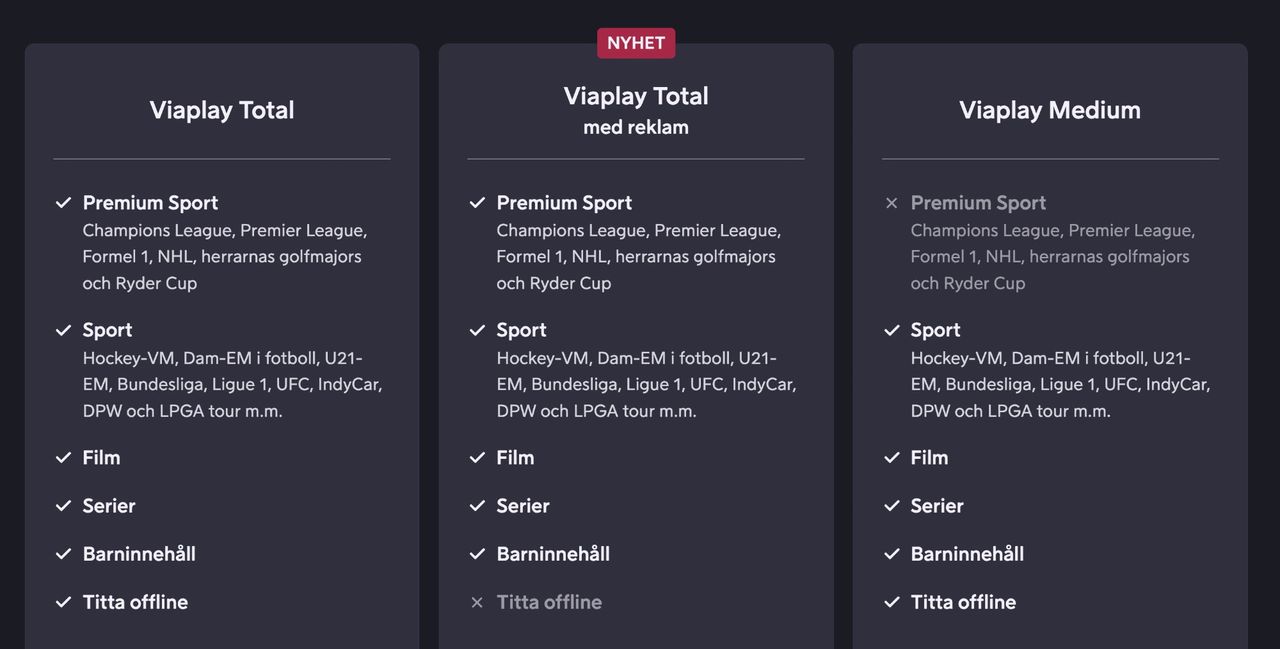
Task: Click Premium Sport label in Viaplay Total
Action: (x=150, y=203)
